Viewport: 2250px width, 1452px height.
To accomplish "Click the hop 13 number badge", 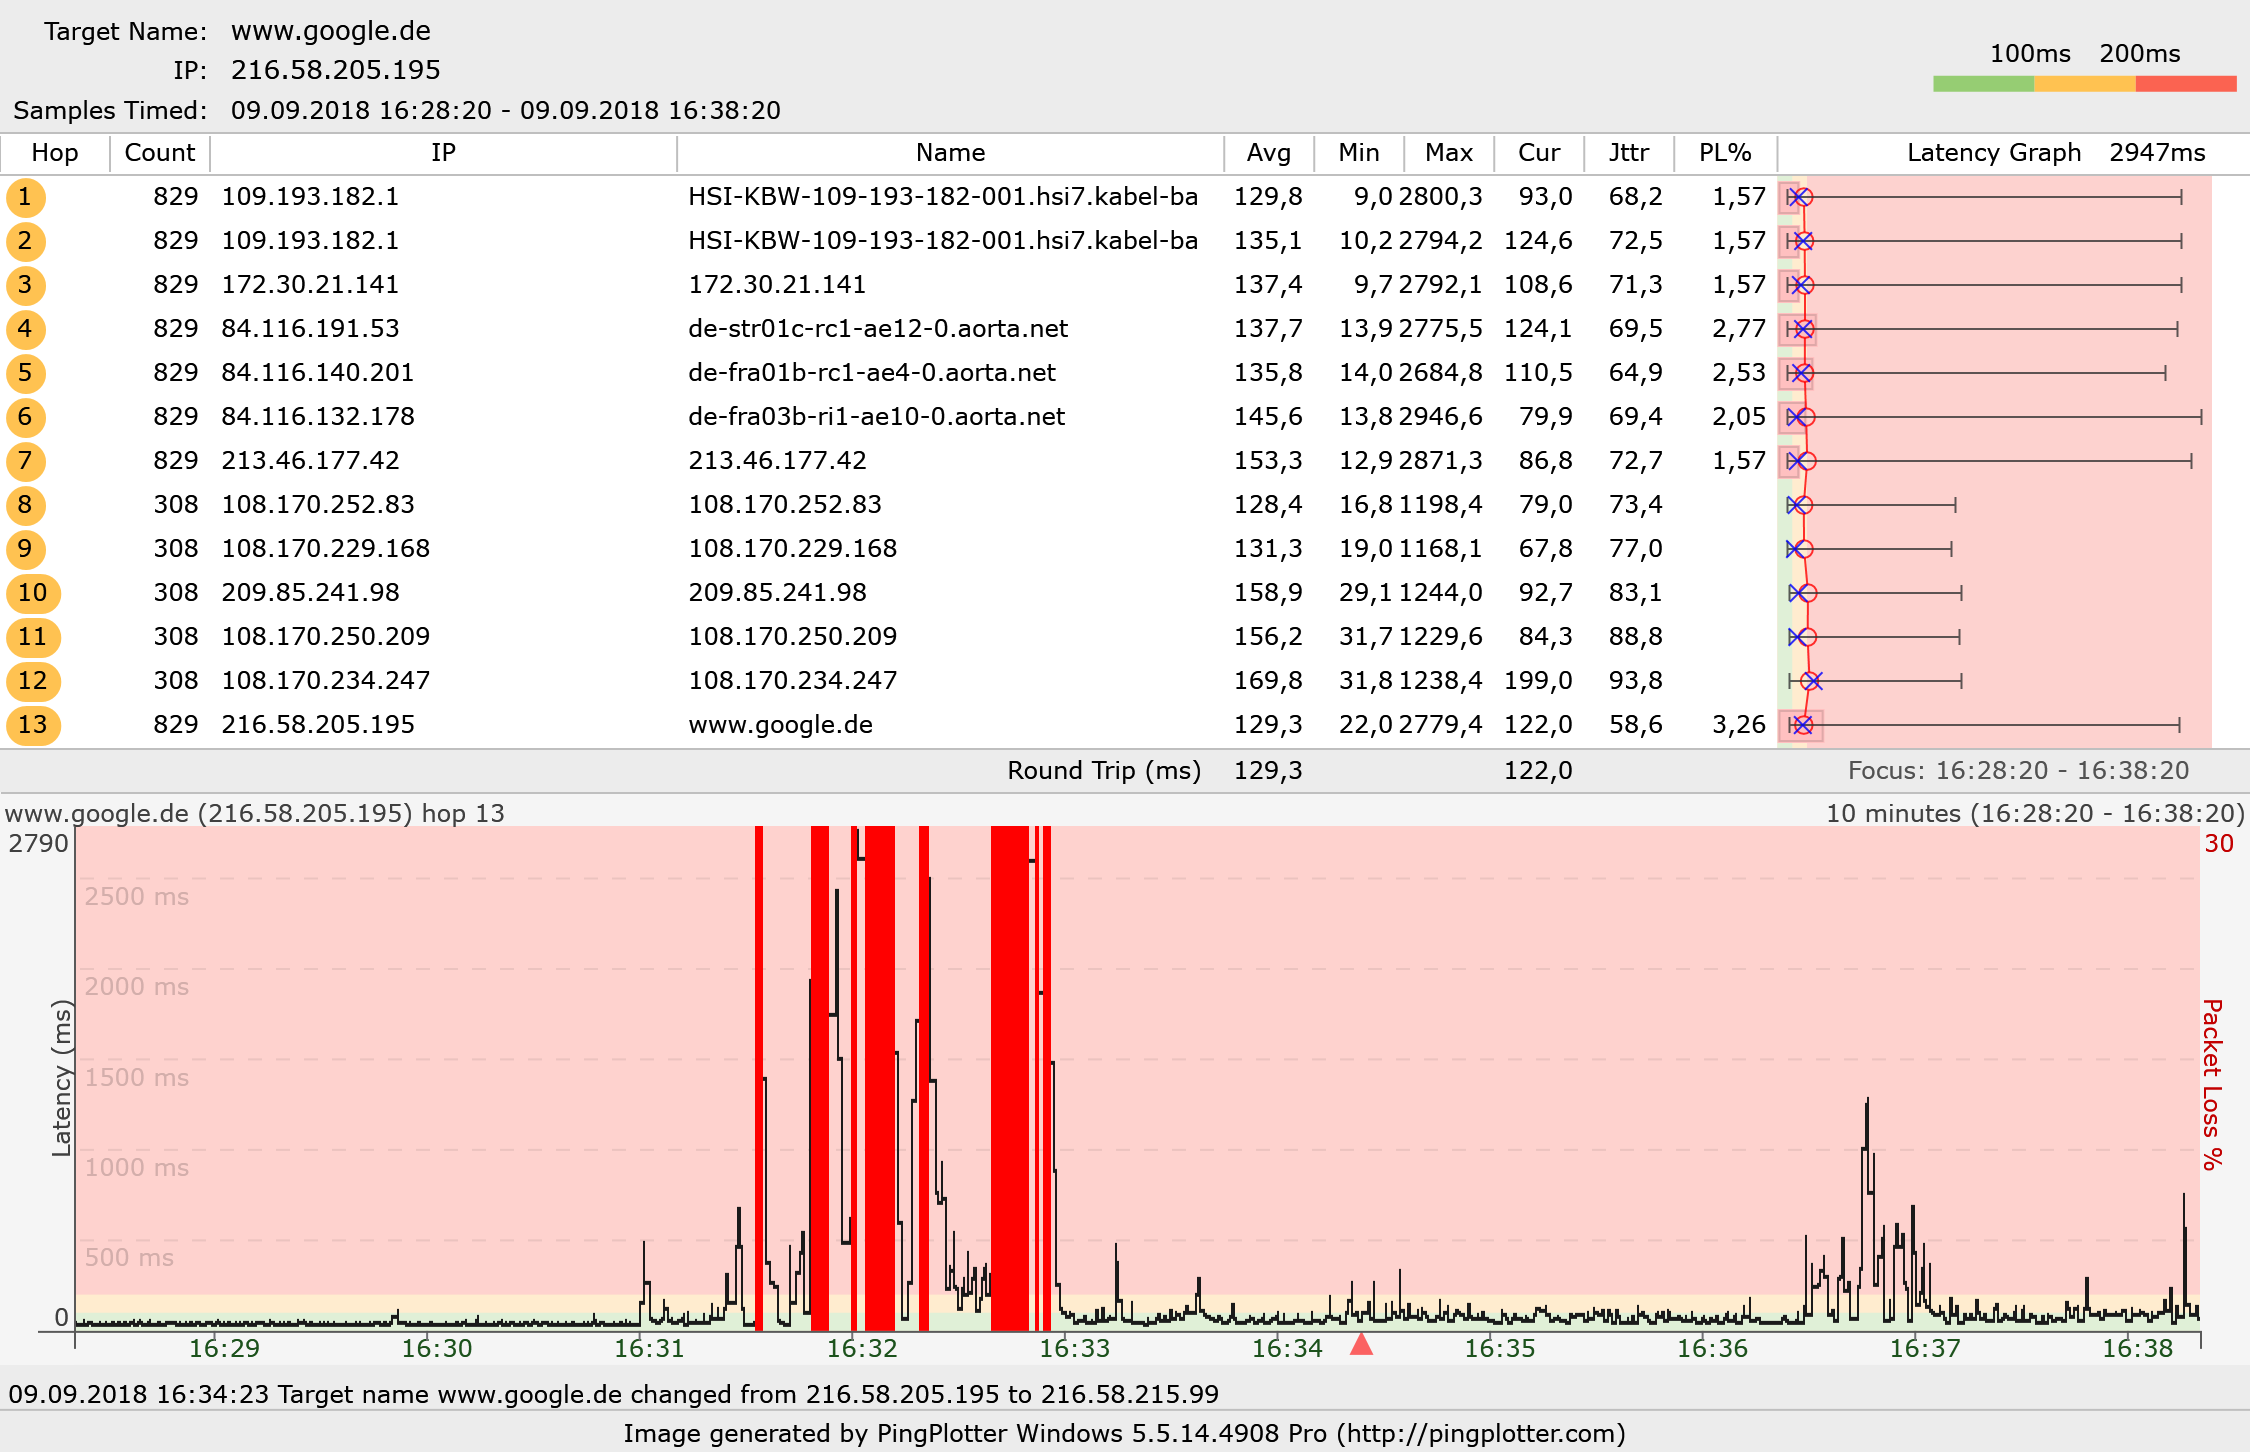I will 32,725.
